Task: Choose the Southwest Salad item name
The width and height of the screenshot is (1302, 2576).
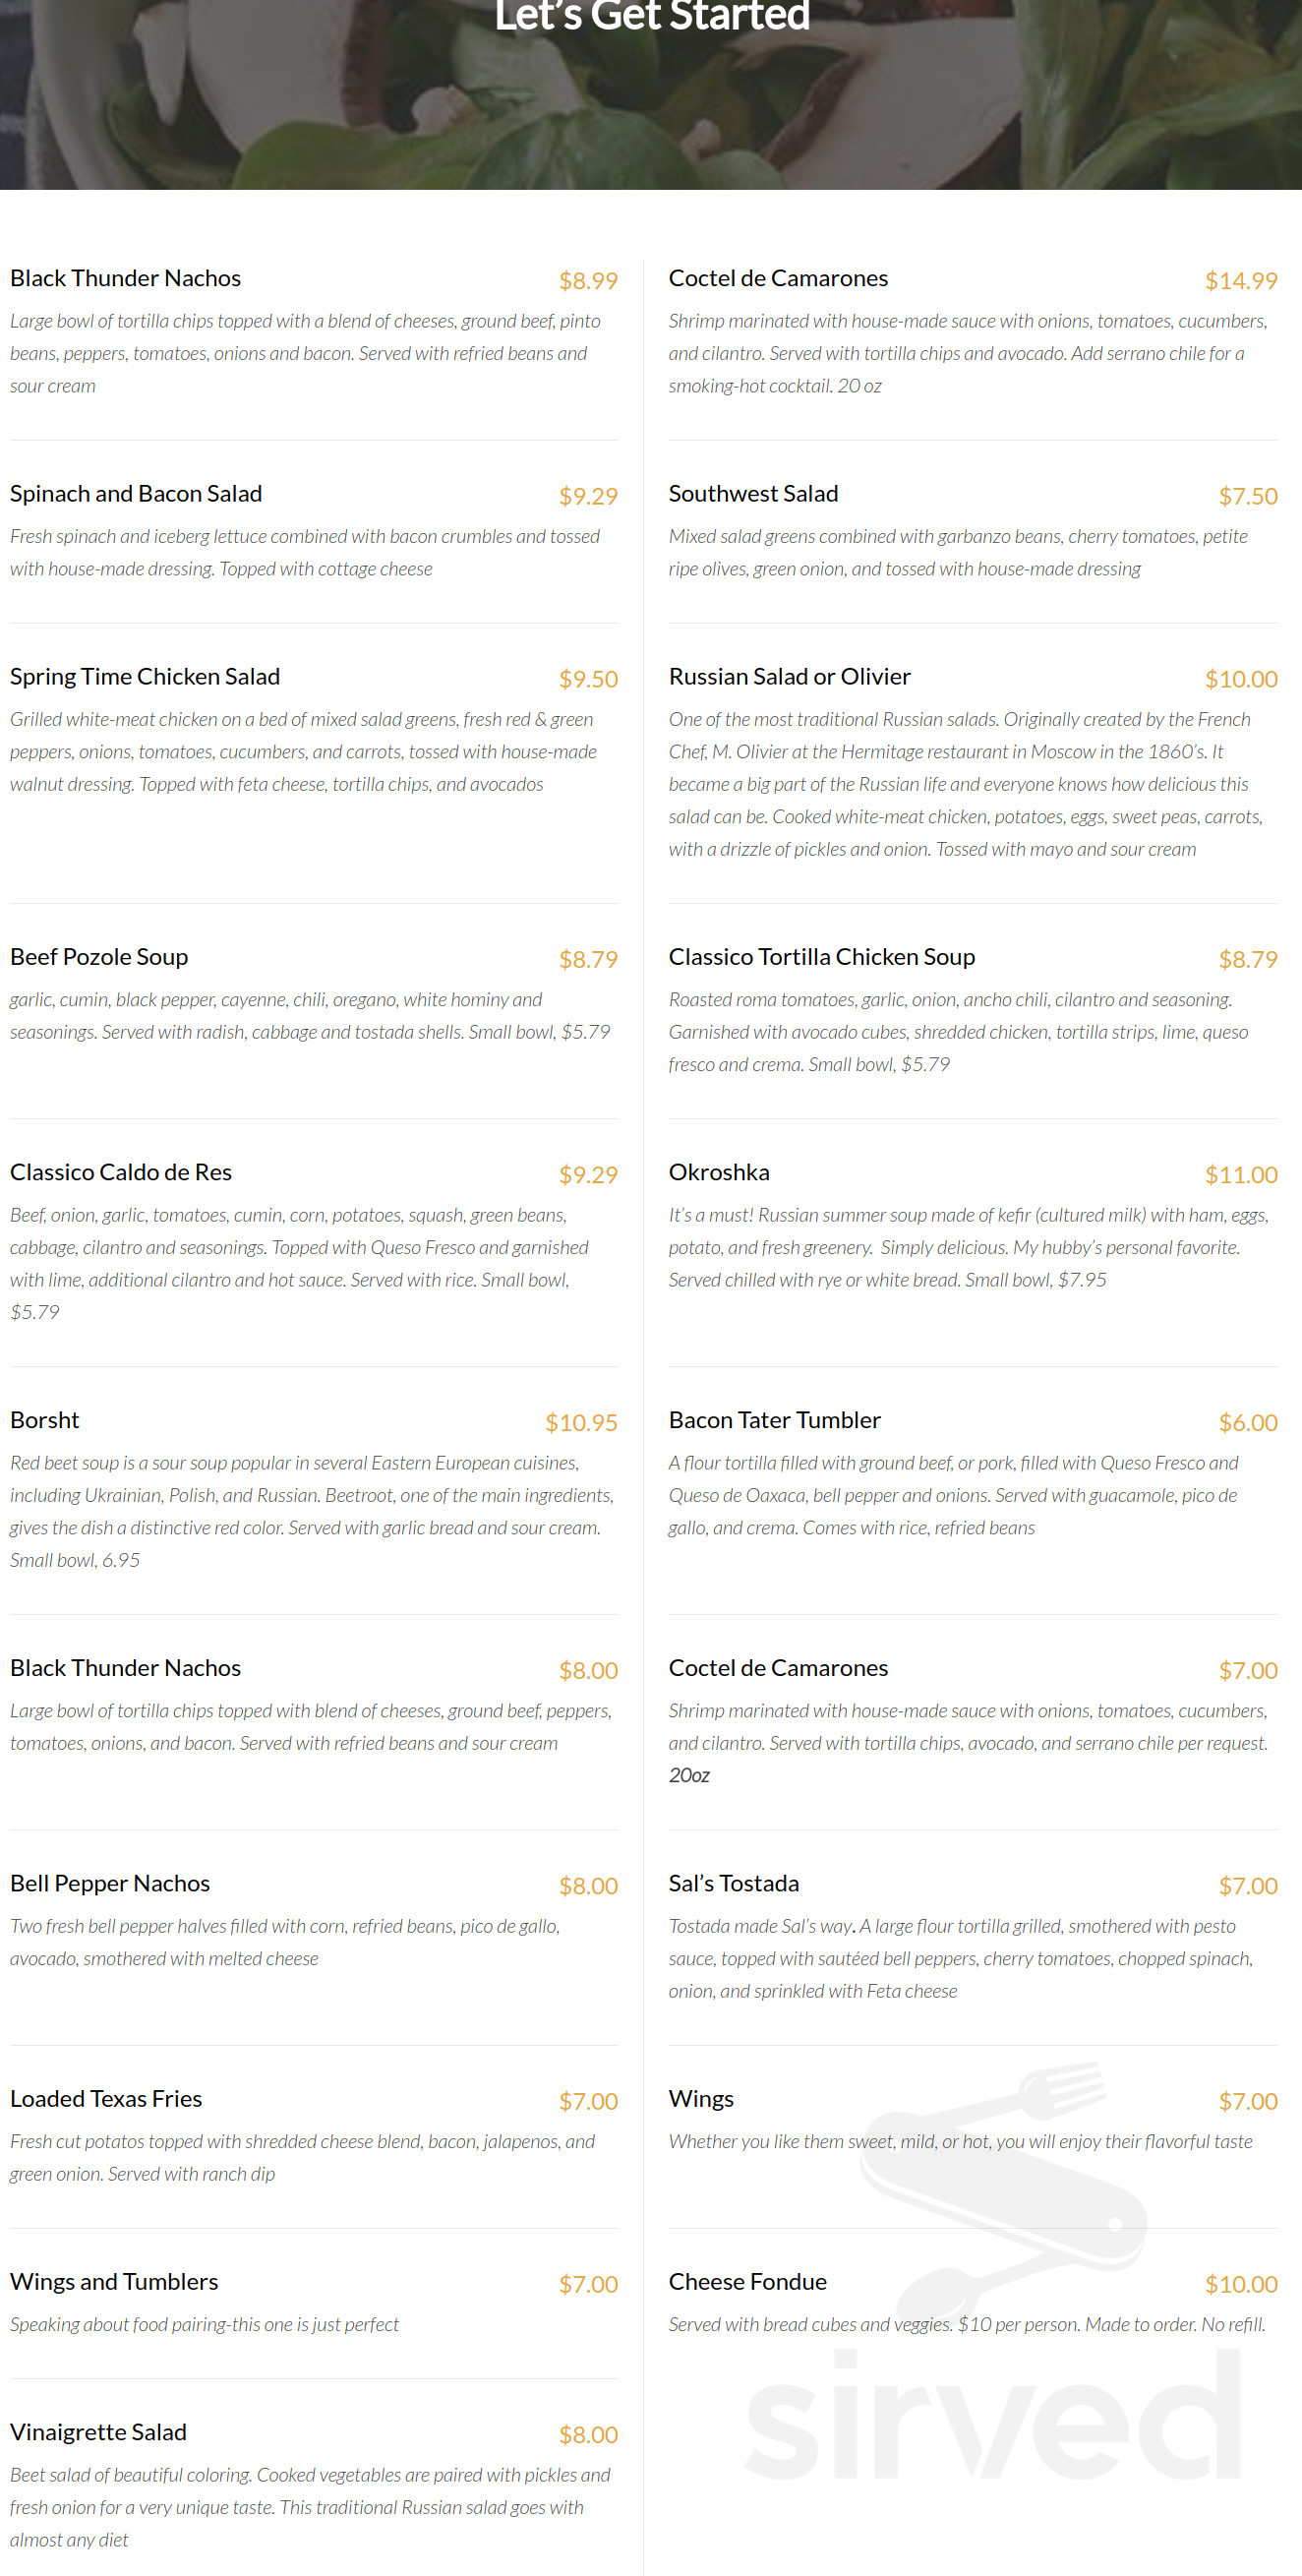Action: point(754,493)
